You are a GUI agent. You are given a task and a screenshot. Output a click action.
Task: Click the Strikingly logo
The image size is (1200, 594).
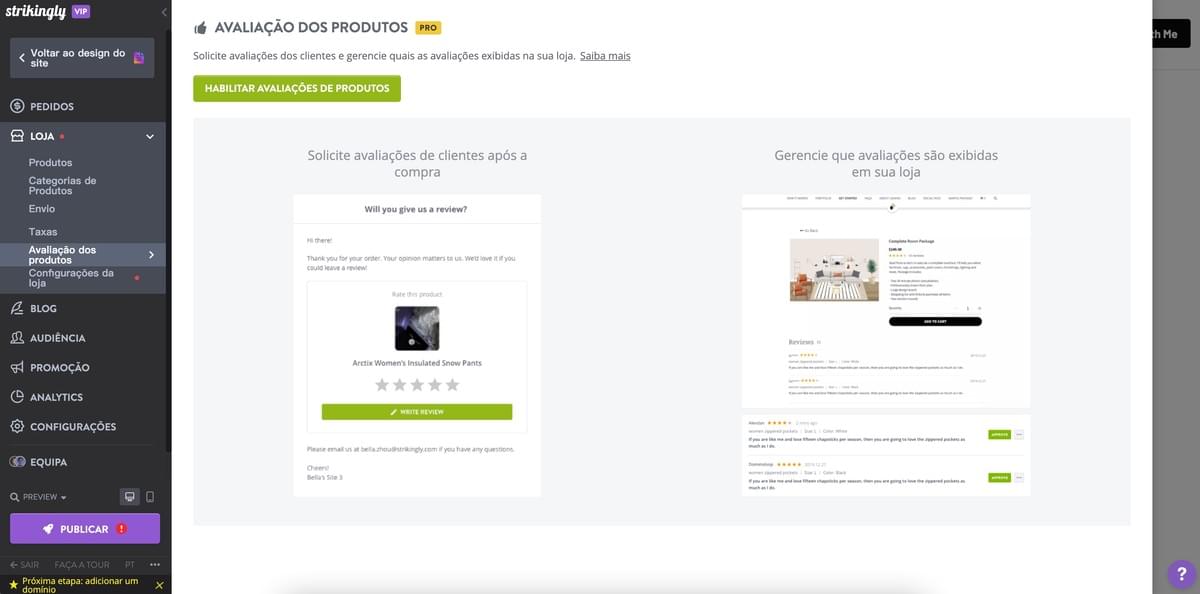click(x=36, y=12)
